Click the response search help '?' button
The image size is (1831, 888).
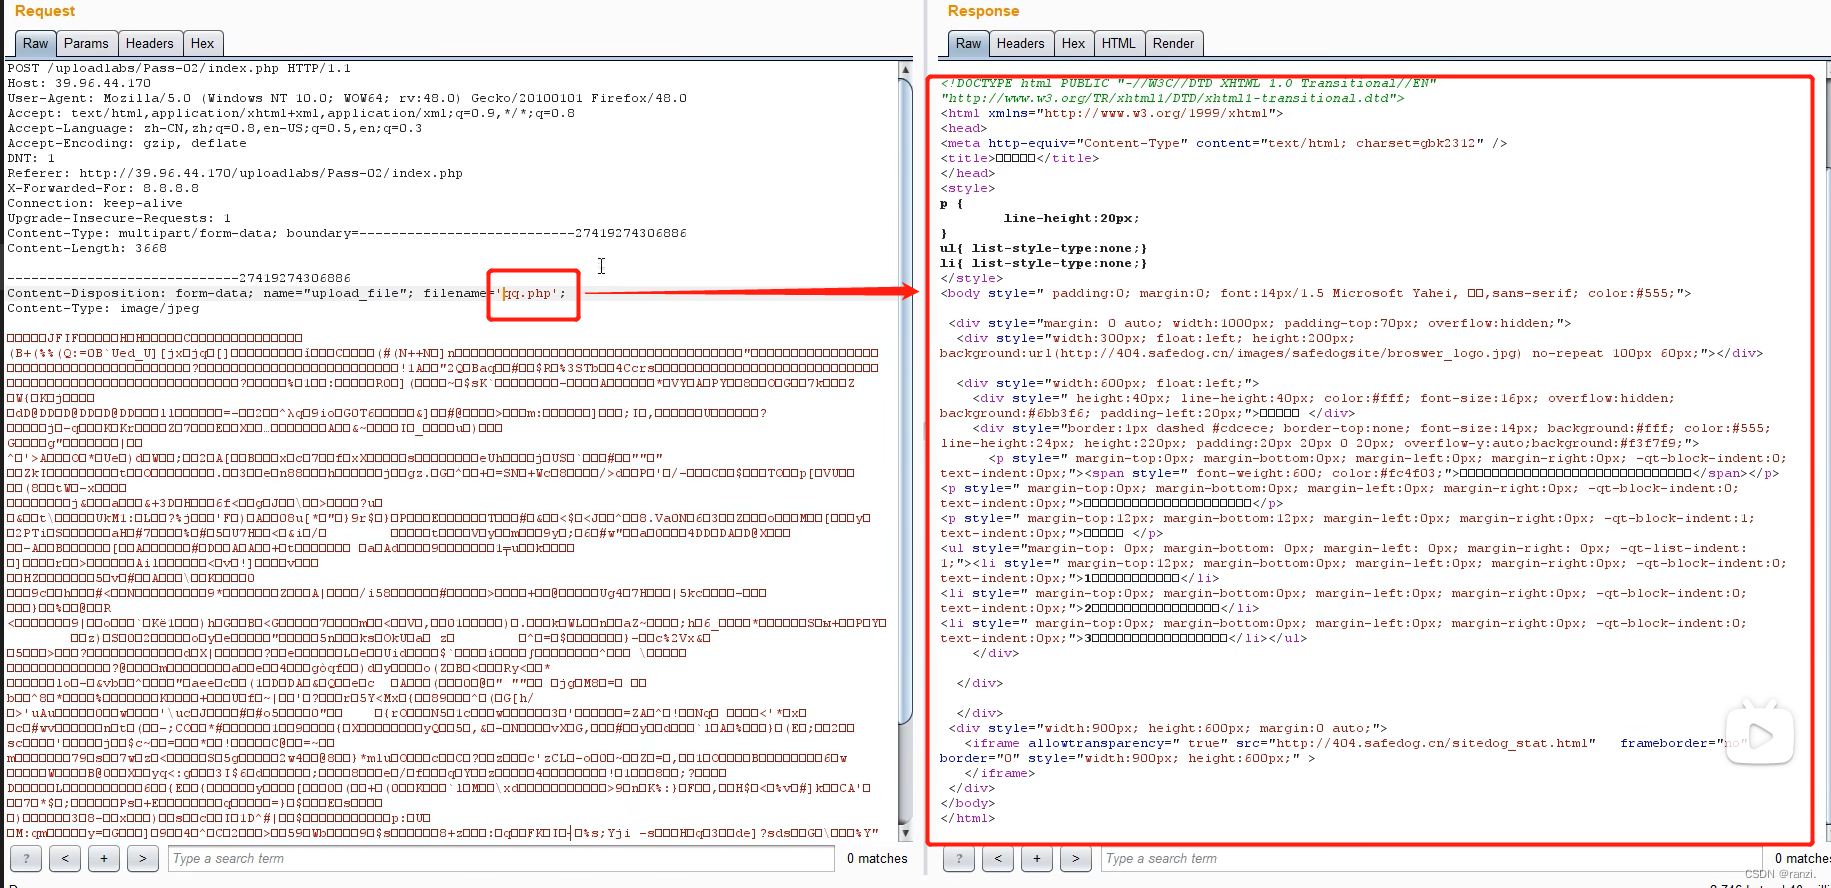pyautogui.click(x=959, y=858)
